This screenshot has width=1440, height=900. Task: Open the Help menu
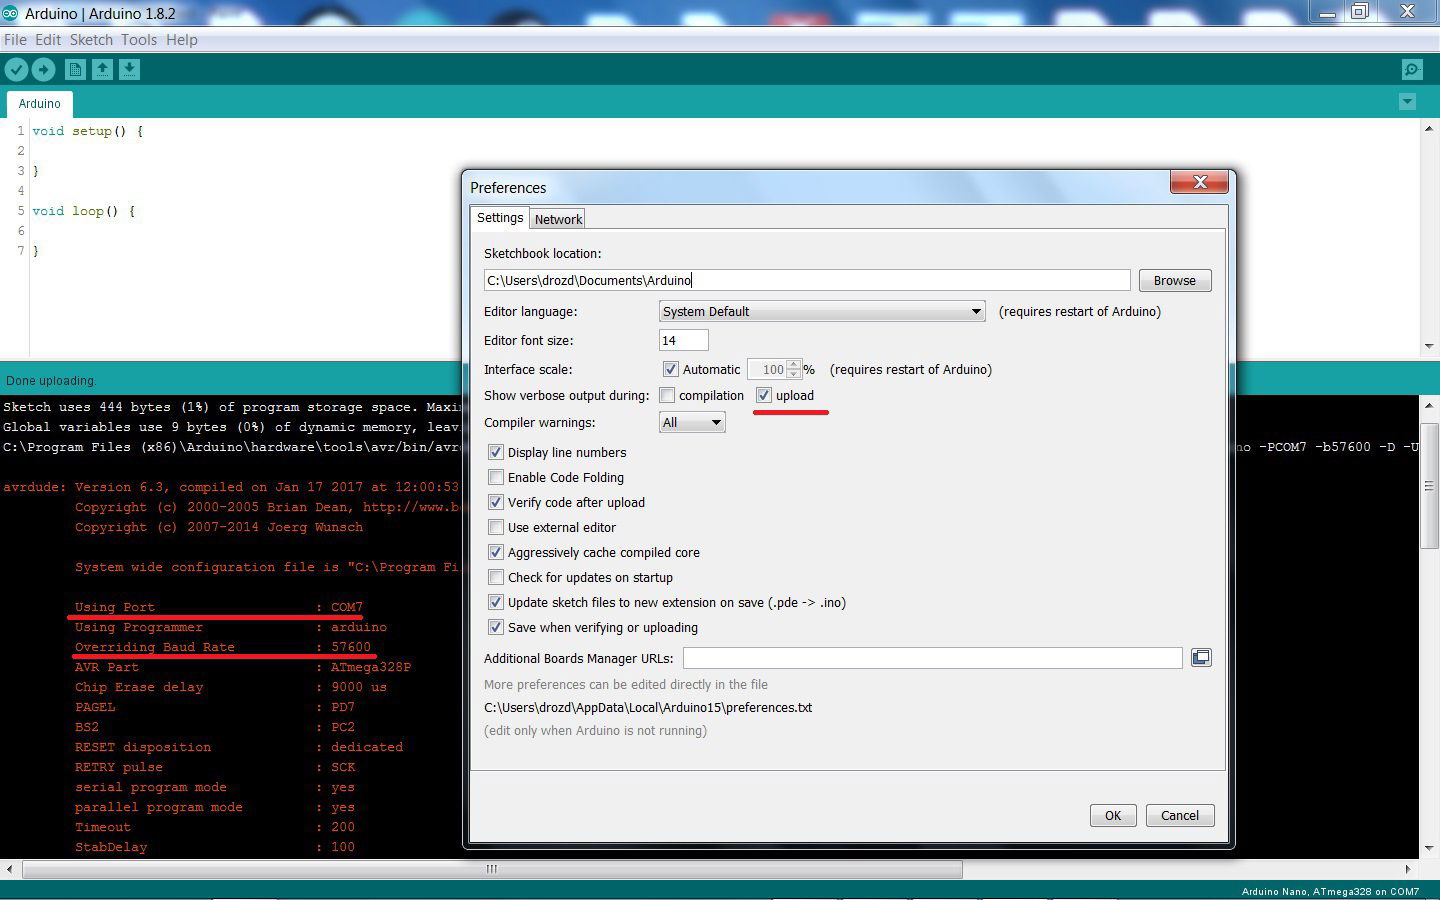tap(182, 39)
